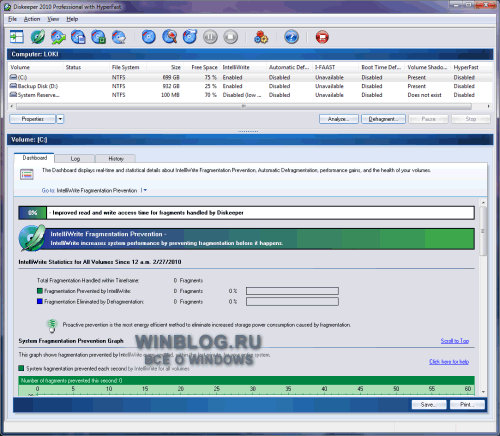Image resolution: width=500 pixels, height=436 pixels.
Task: Click the grey stop toolbar icon
Action: point(231,37)
